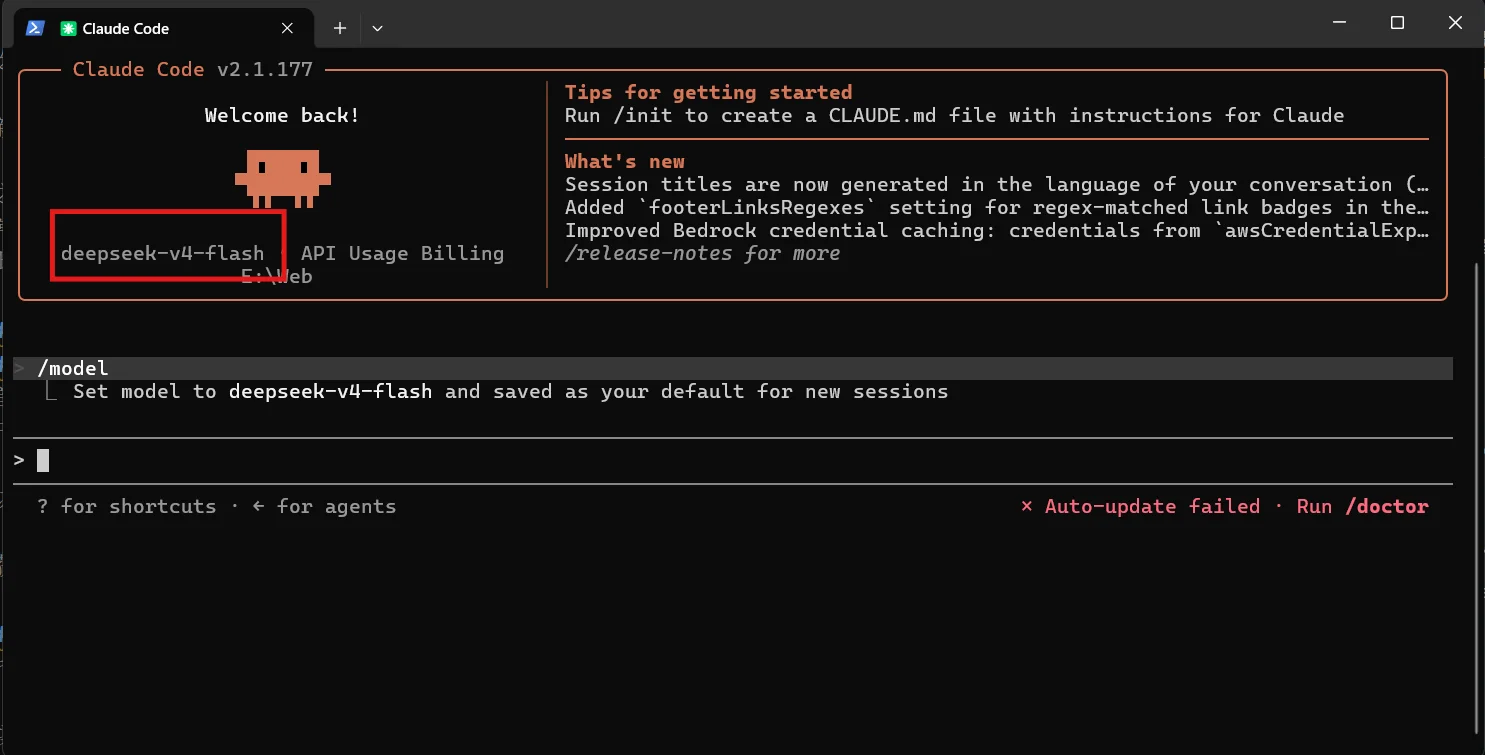Viewport: 1485px width, 755px height.
Task: Click the What's new heading
Action: click(x=625, y=161)
